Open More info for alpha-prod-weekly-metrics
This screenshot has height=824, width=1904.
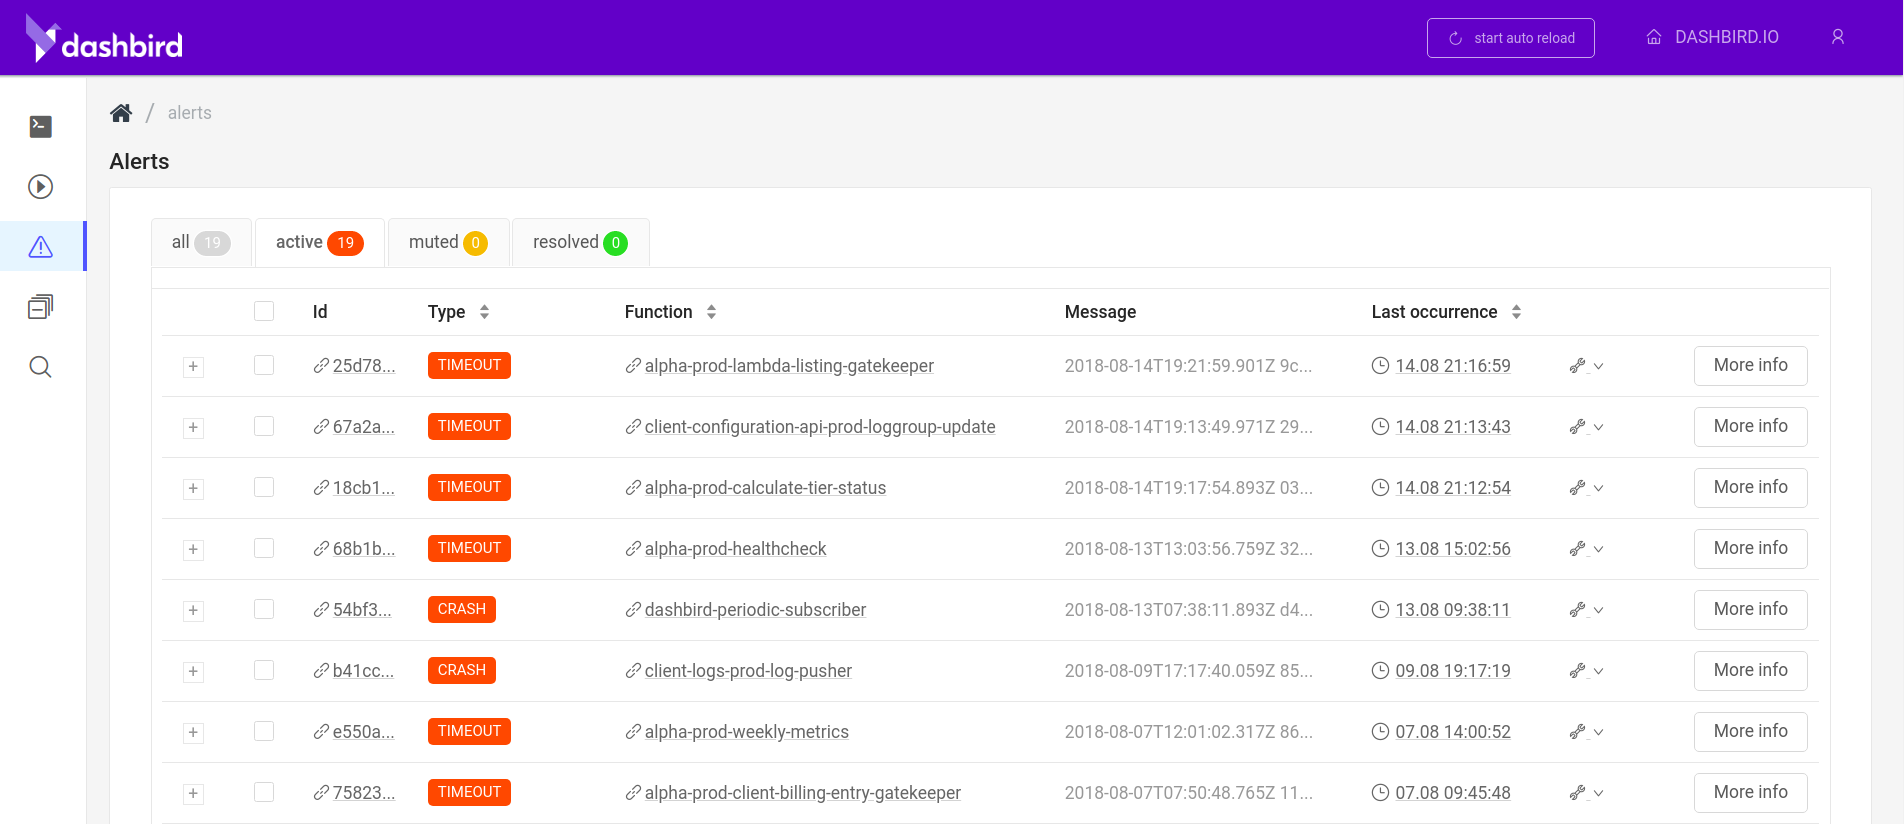pos(1750,731)
